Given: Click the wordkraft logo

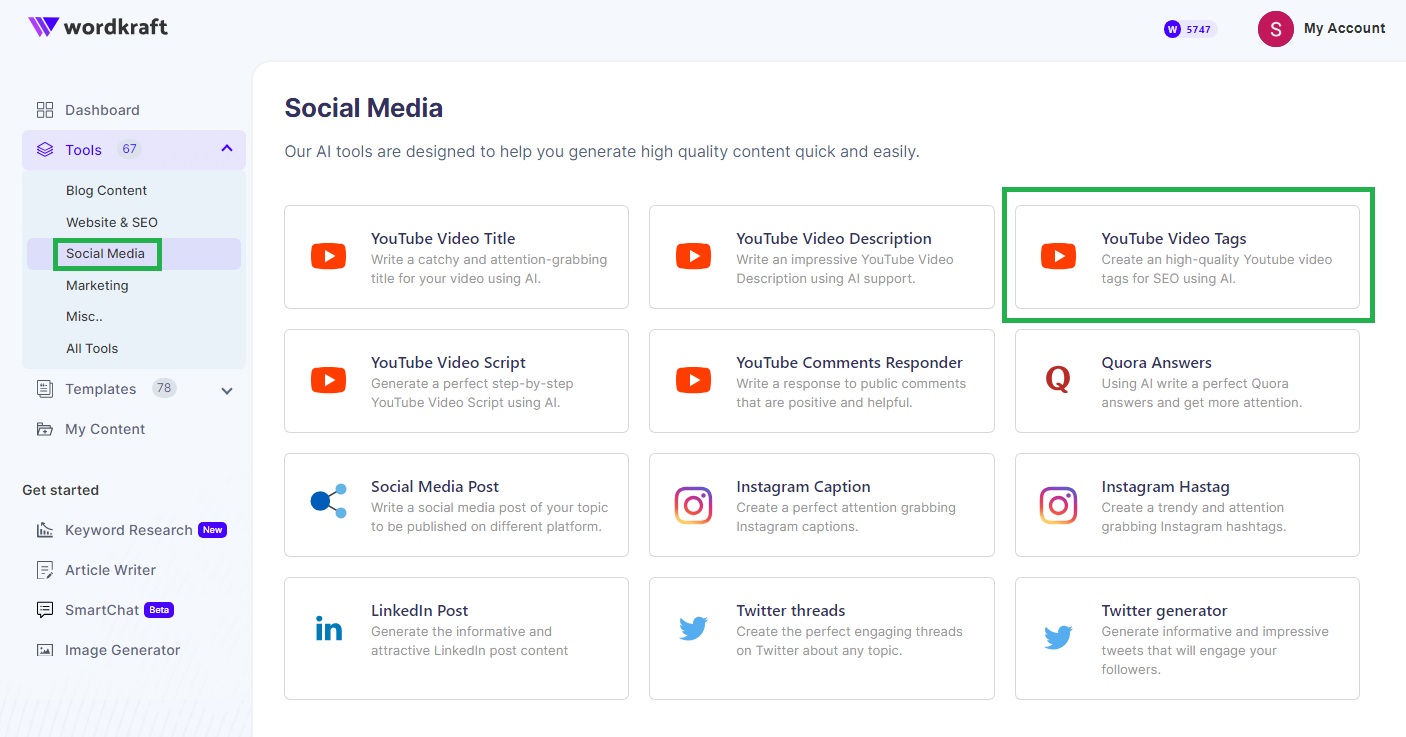Looking at the screenshot, I should coord(97,28).
